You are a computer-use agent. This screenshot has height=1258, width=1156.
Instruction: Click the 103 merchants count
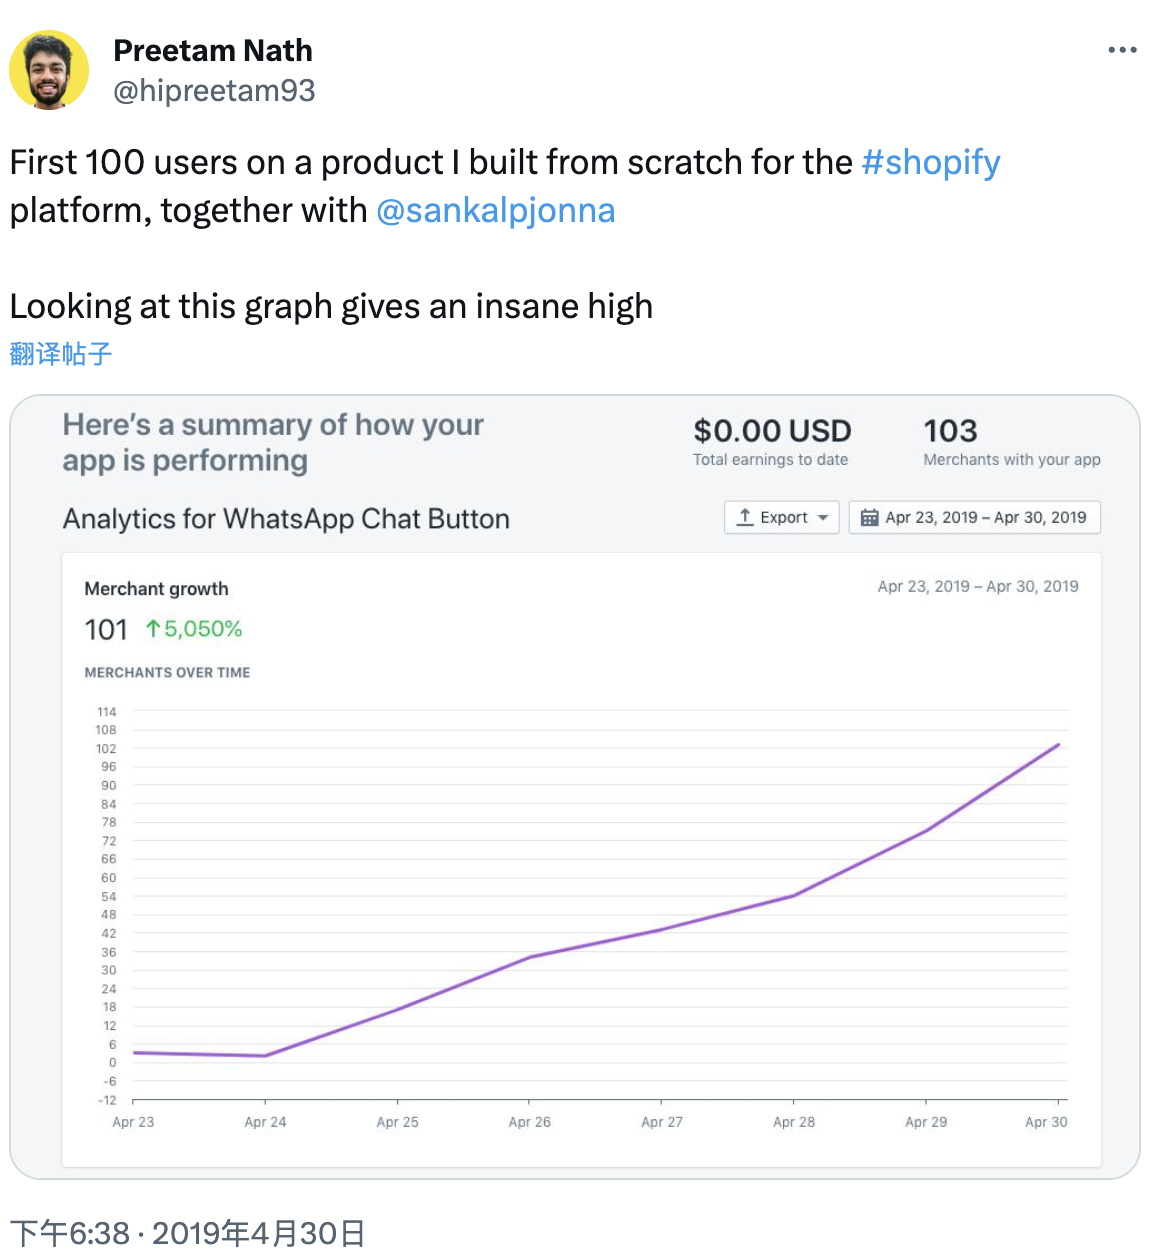(x=950, y=431)
